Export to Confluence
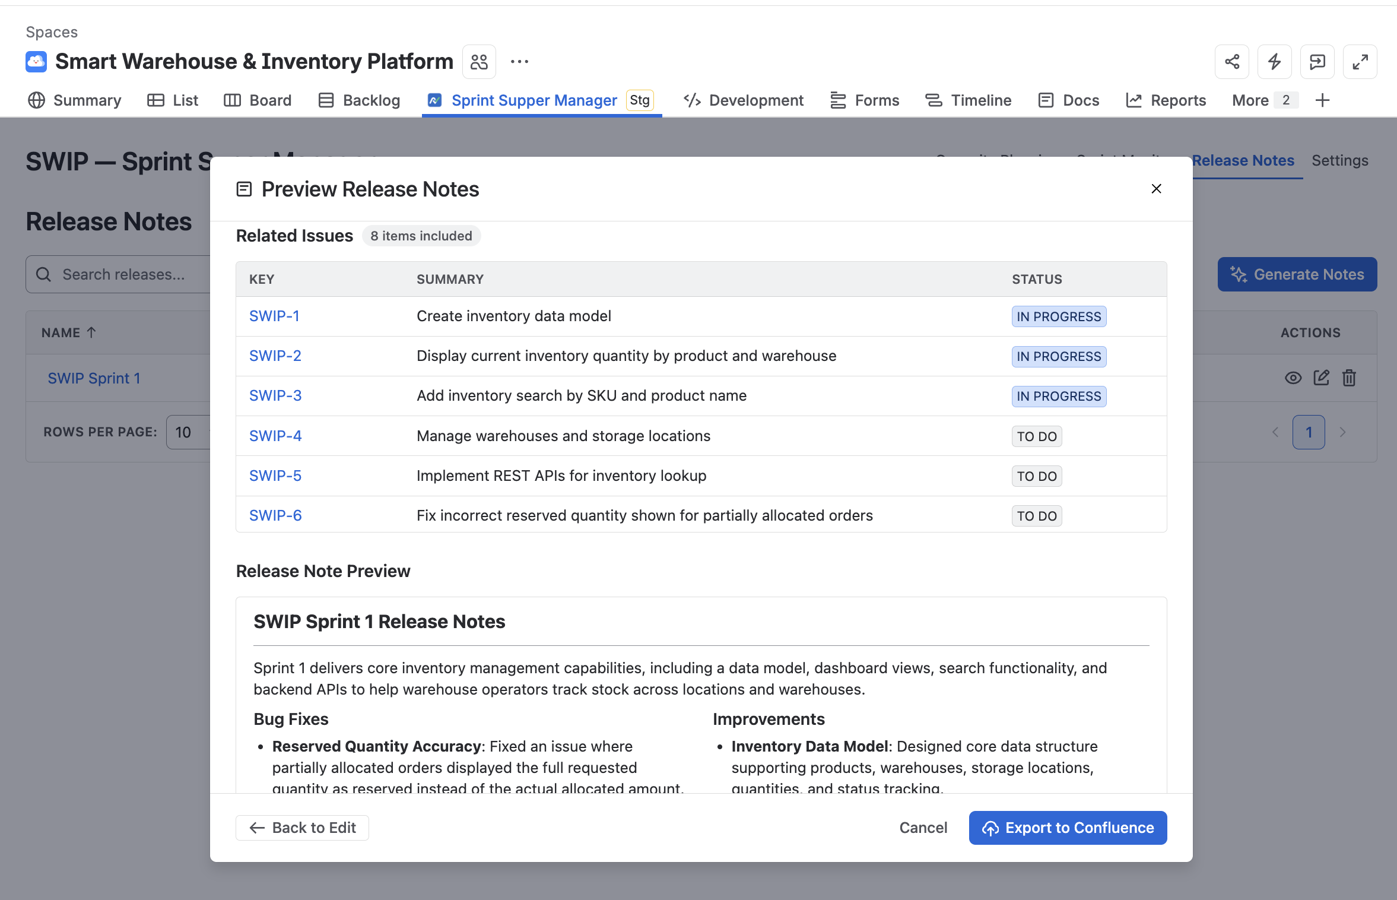The height and width of the screenshot is (900, 1397). [1067, 828]
